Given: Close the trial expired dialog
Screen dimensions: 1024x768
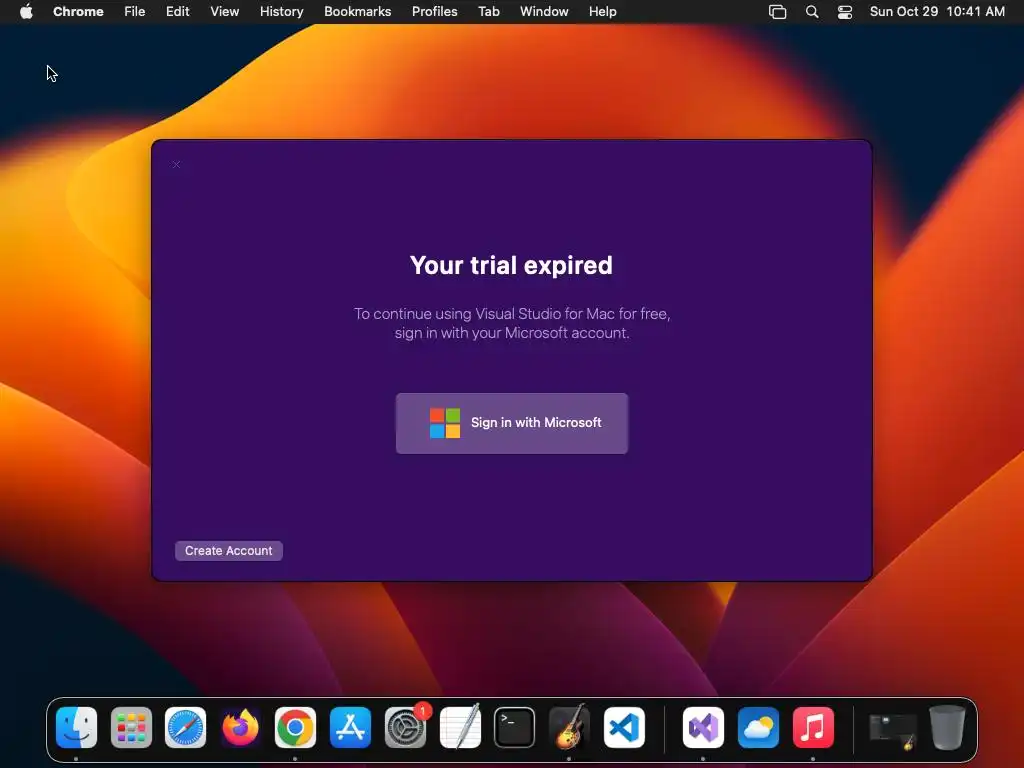Looking at the screenshot, I should 176,165.
